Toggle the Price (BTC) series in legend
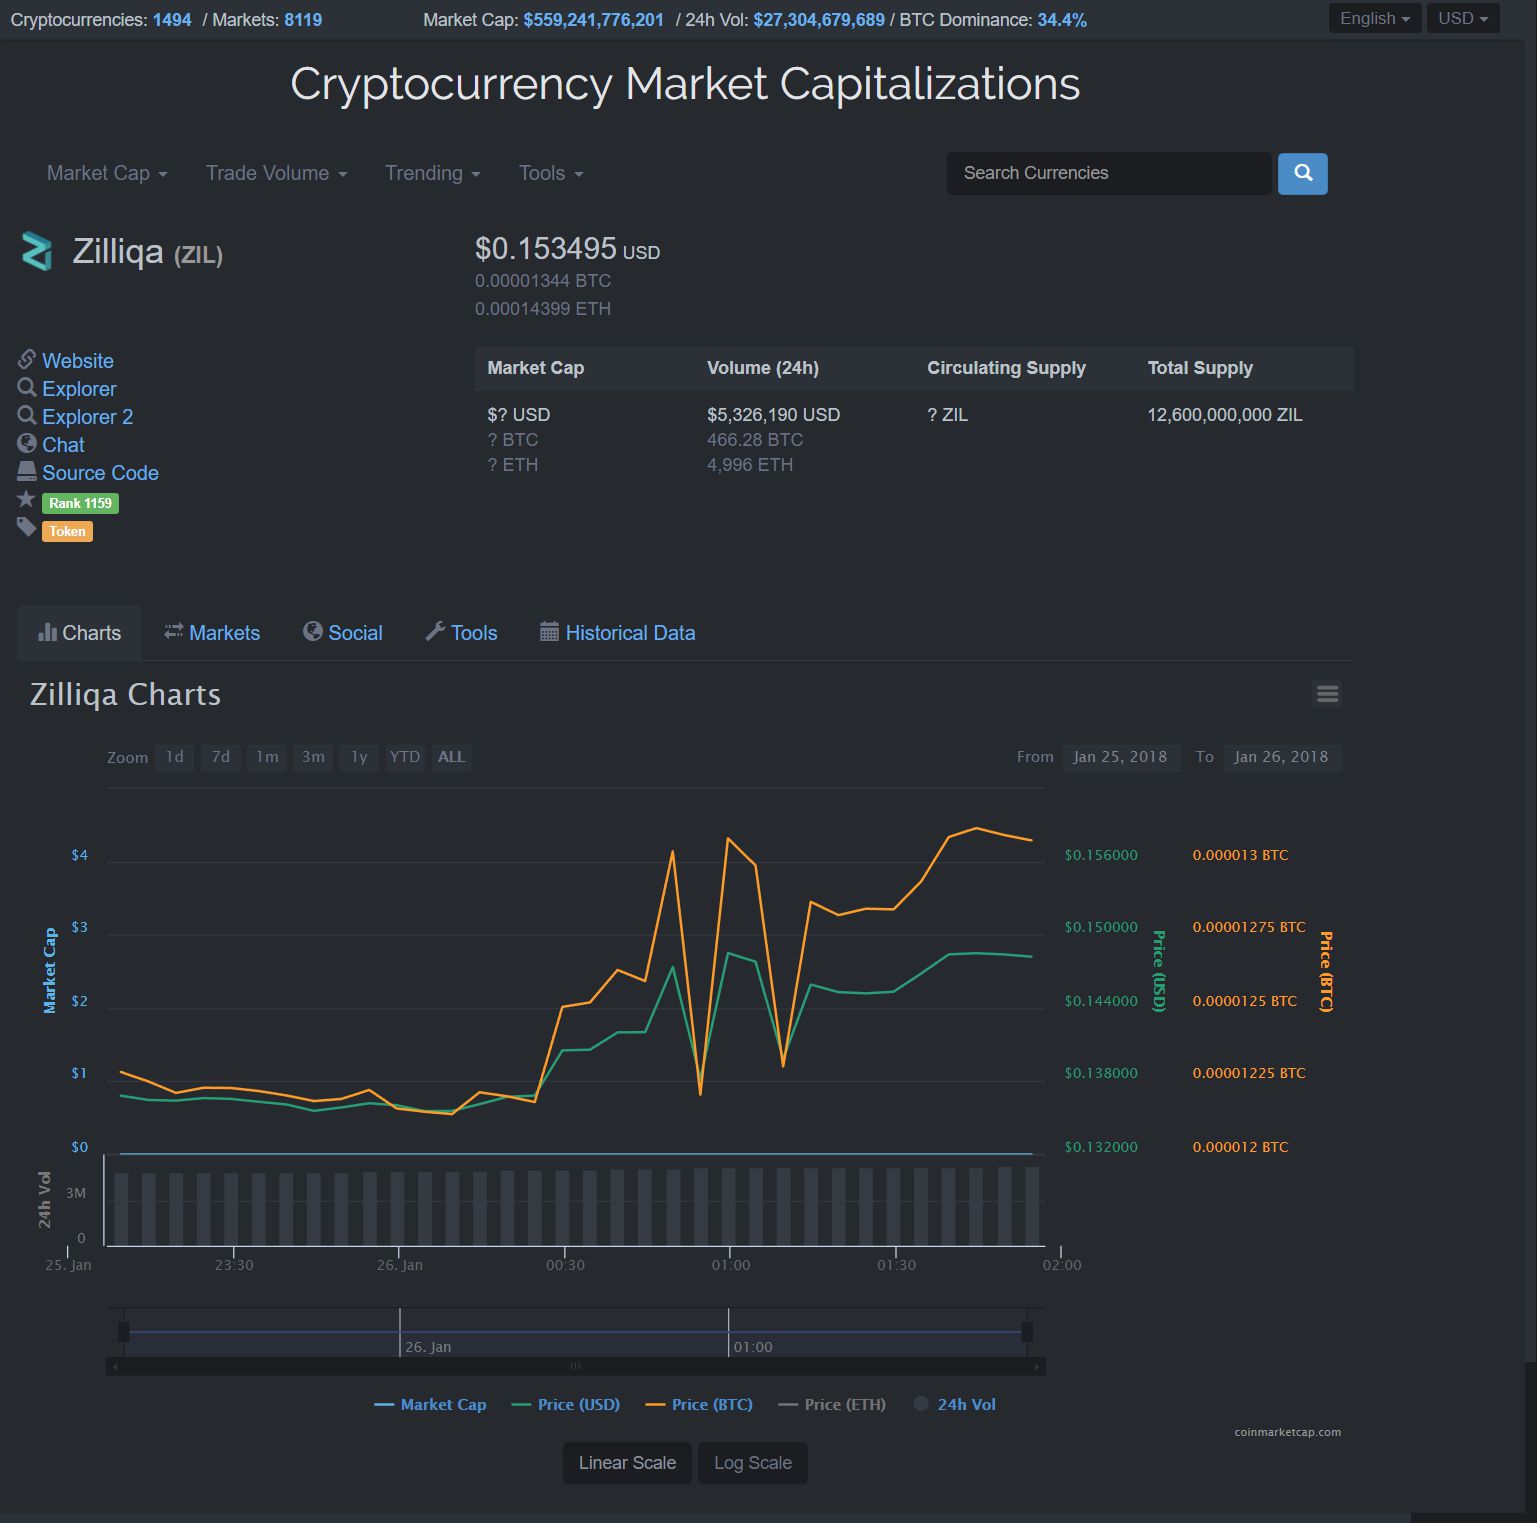 [x=699, y=1404]
